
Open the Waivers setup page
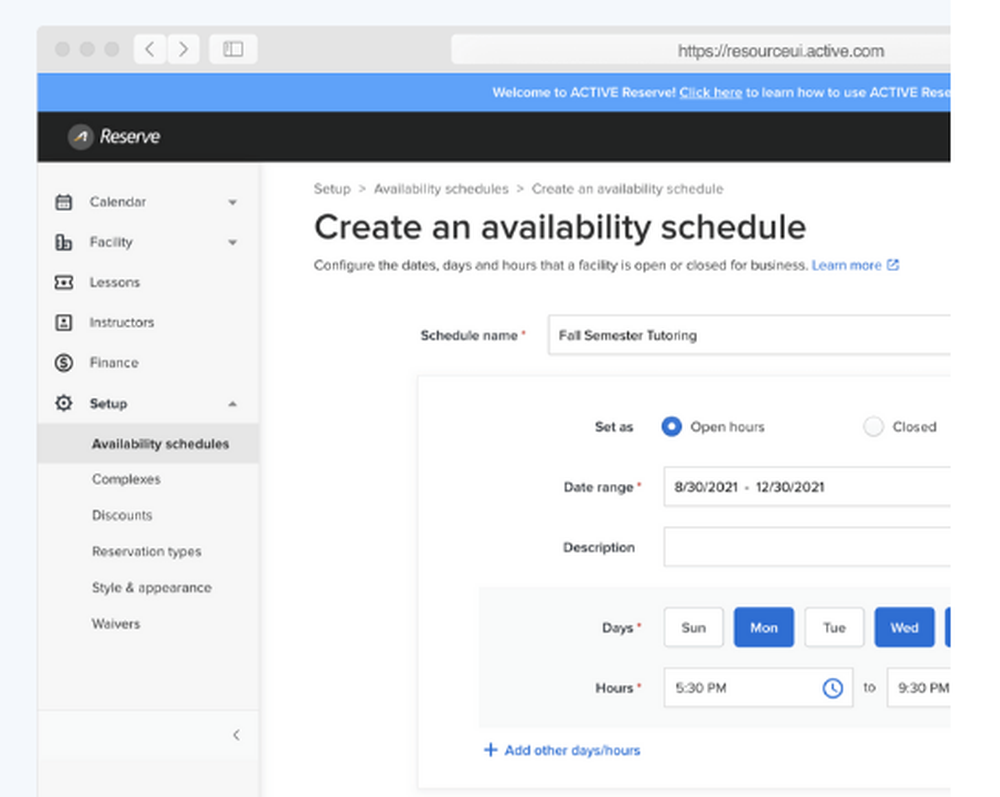click(115, 624)
